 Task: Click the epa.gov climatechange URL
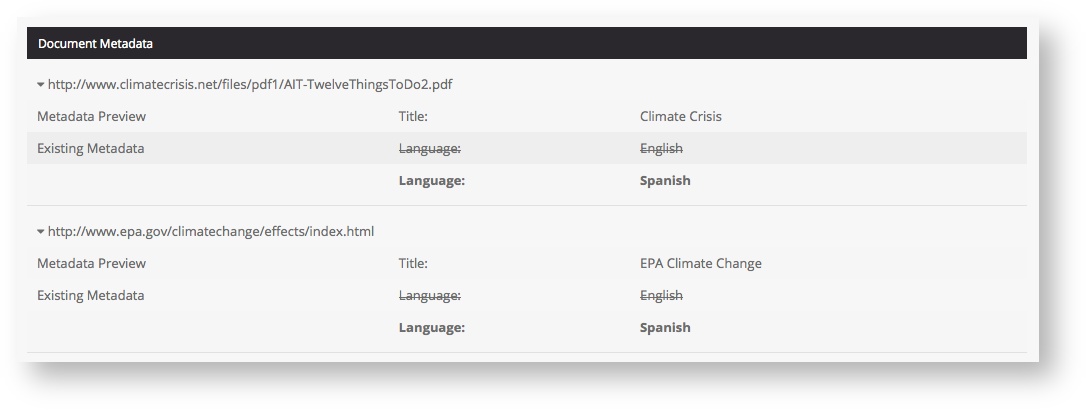pyautogui.click(x=211, y=232)
